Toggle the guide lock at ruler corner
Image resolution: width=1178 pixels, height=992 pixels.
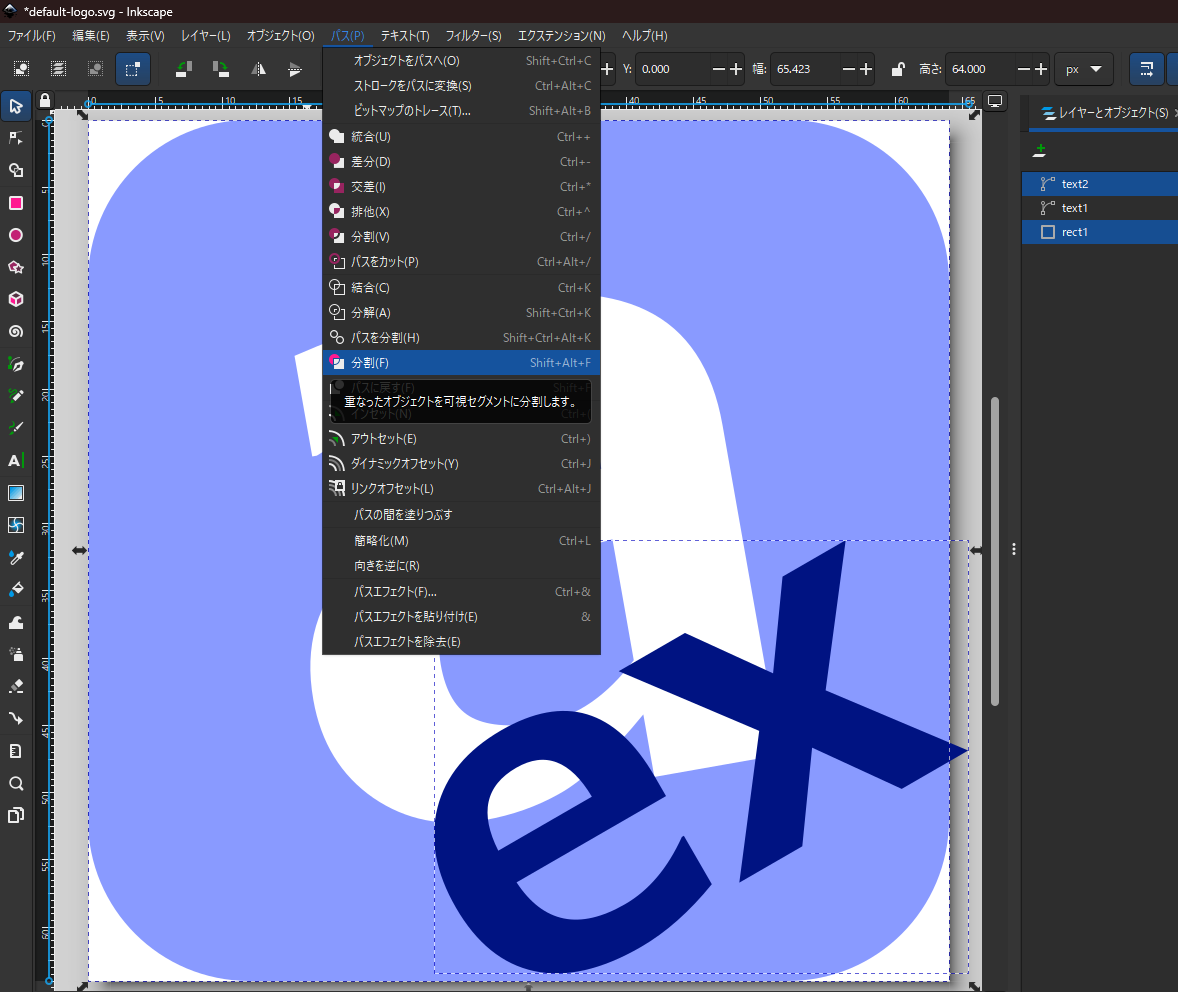point(44,101)
